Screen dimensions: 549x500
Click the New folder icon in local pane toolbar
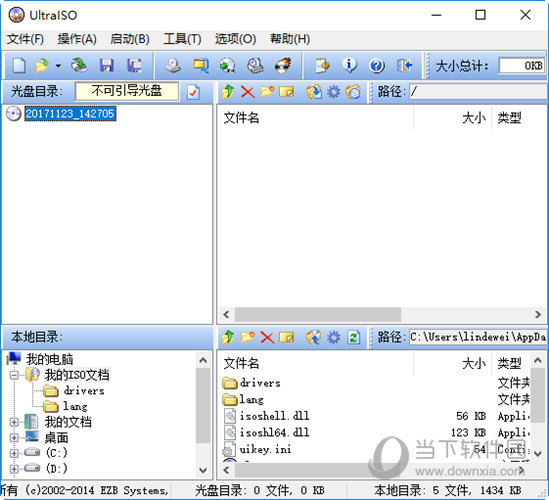[248, 337]
